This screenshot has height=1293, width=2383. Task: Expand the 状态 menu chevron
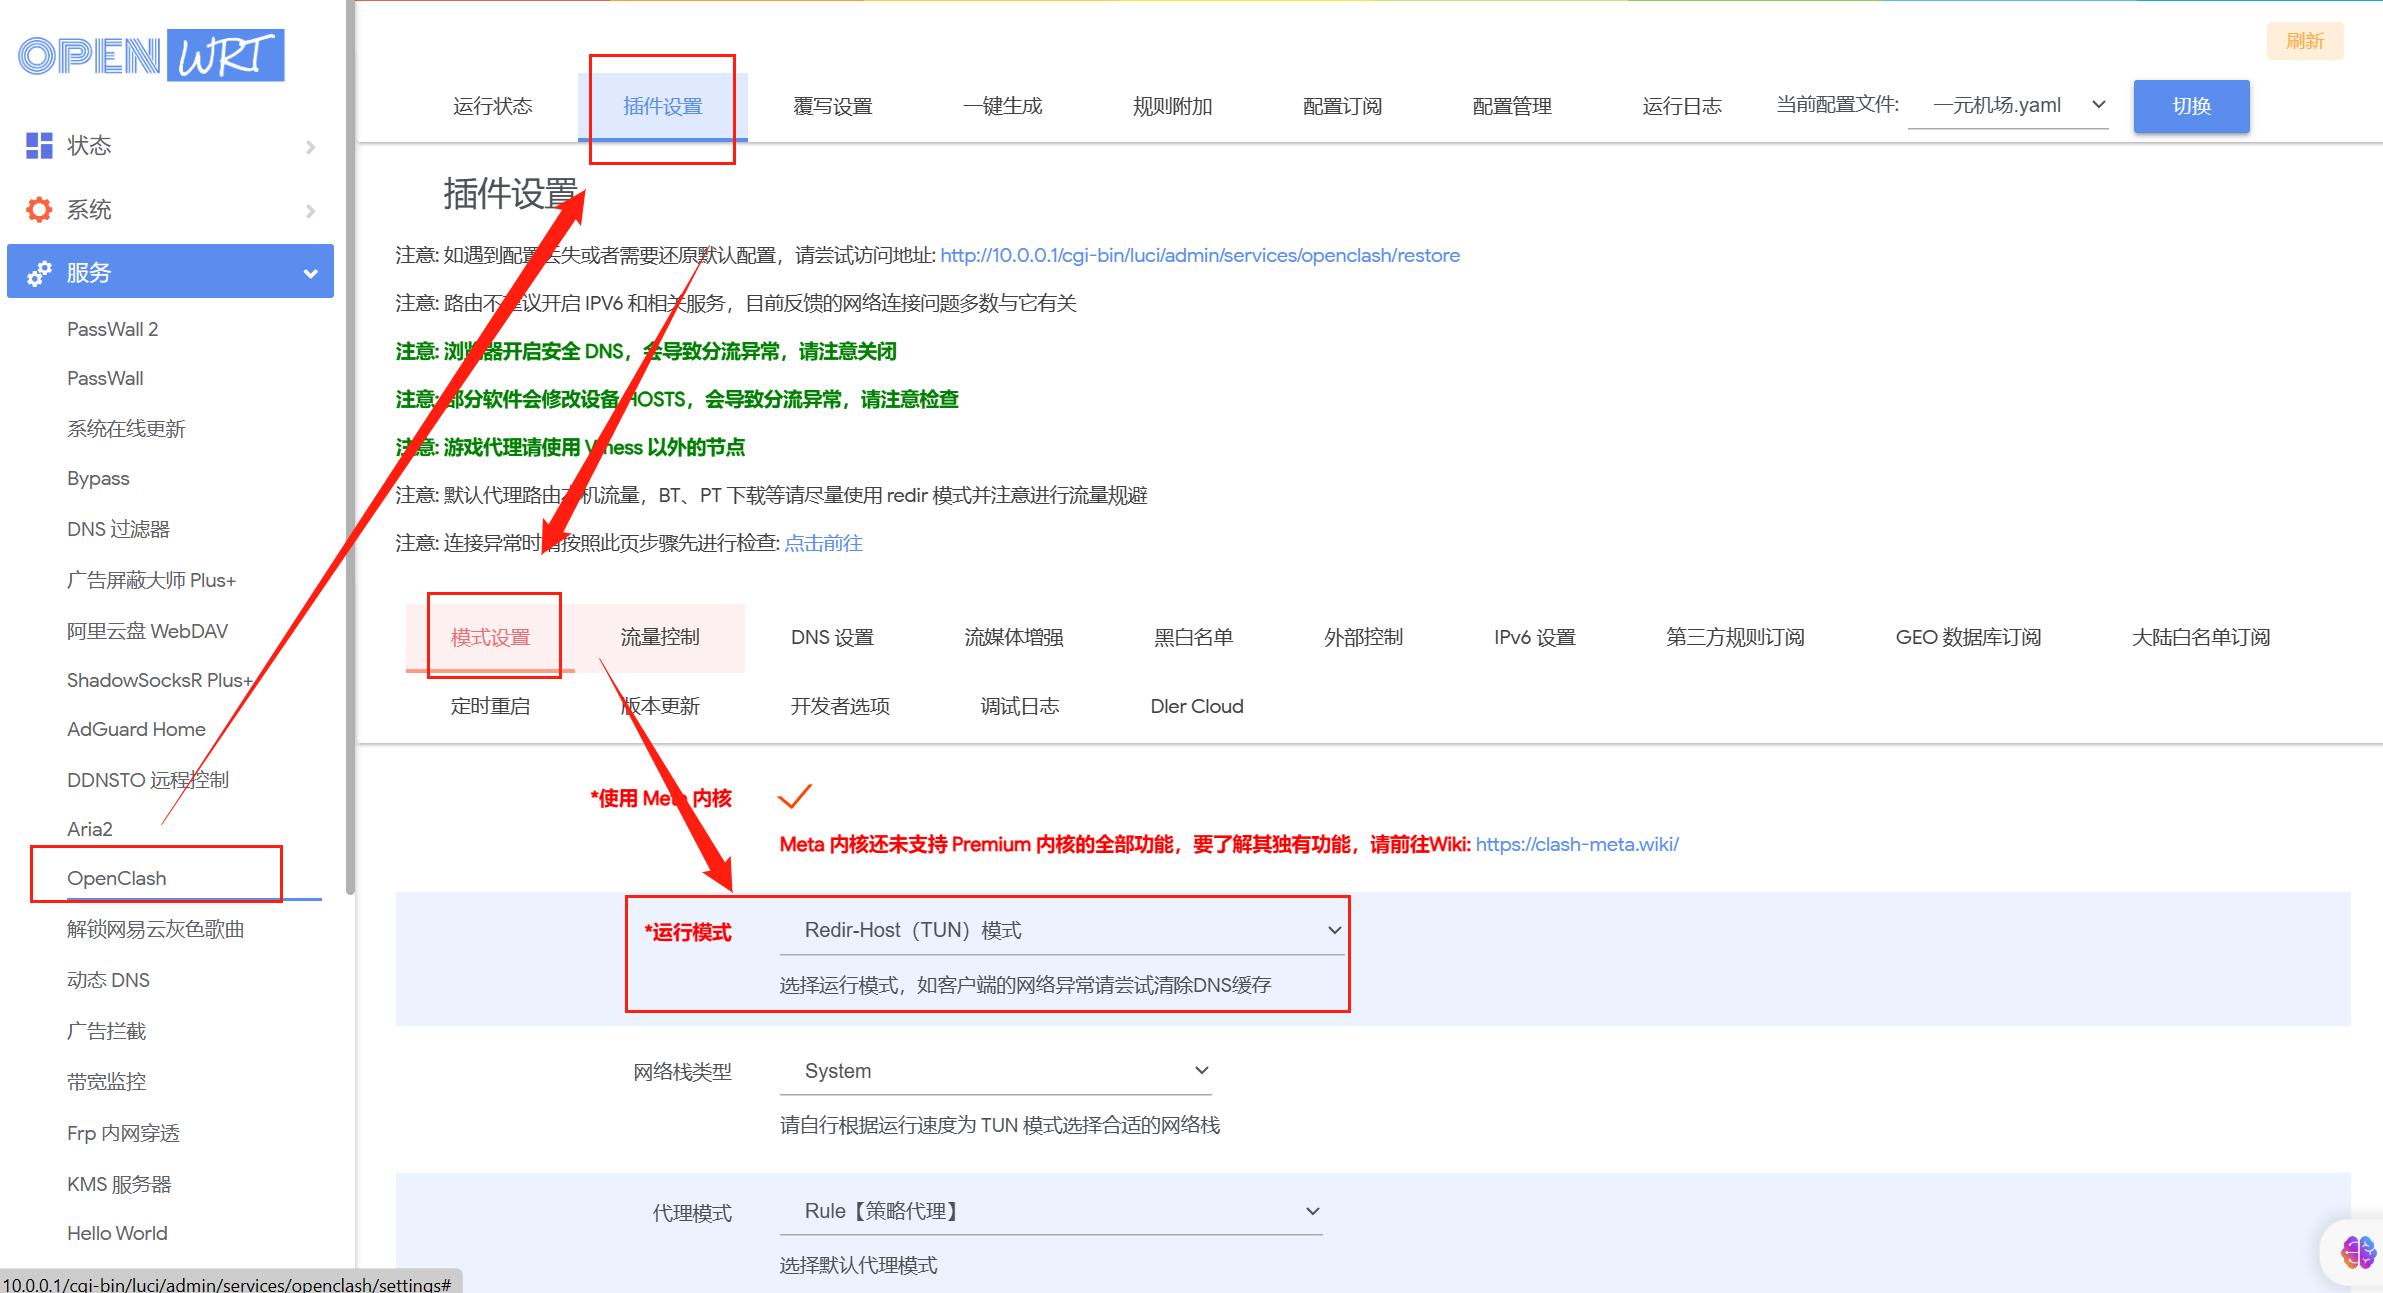[x=311, y=147]
